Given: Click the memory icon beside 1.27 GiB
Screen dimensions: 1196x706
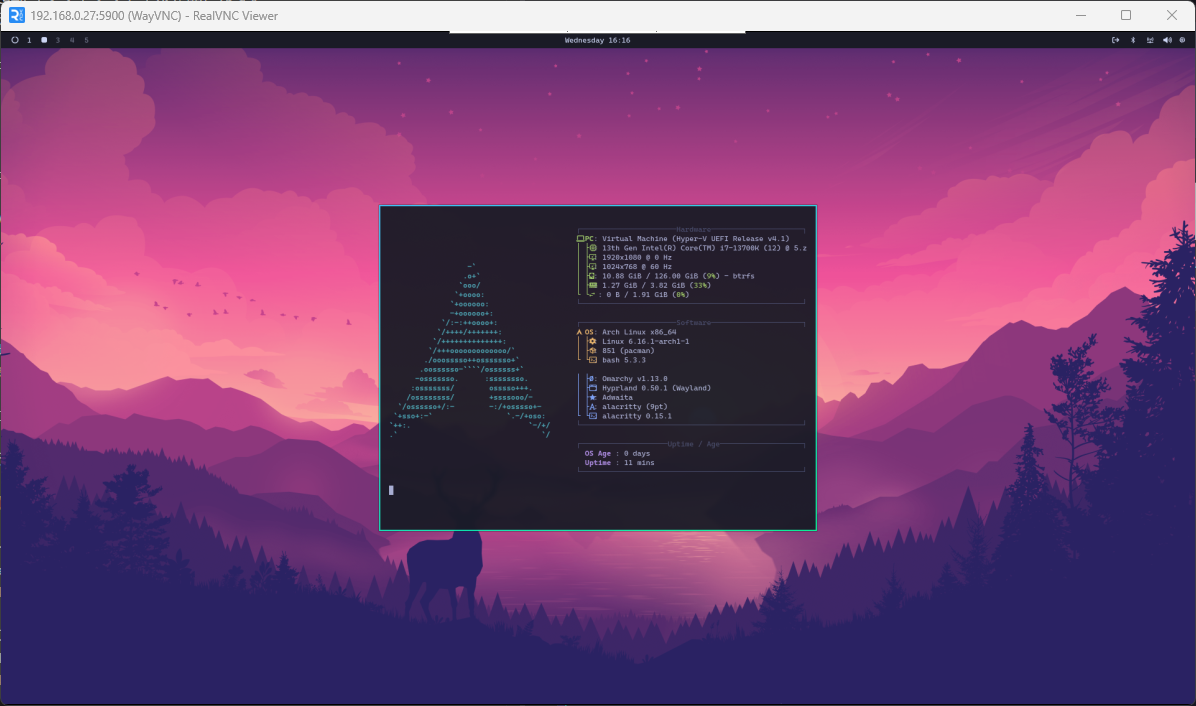Looking at the screenshot, I should [593, 285].
